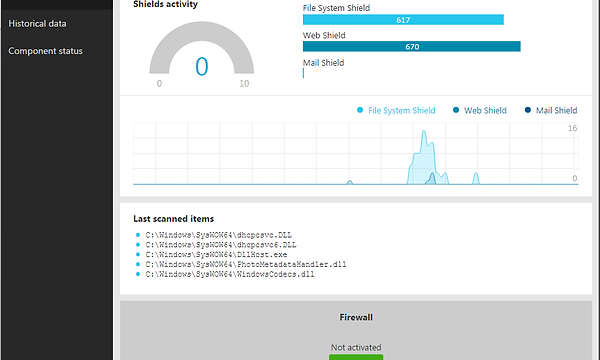The height and width of the screenshot is (360, 600).
Task: Click the Last scanned items heading
Action: pos(174,219)
